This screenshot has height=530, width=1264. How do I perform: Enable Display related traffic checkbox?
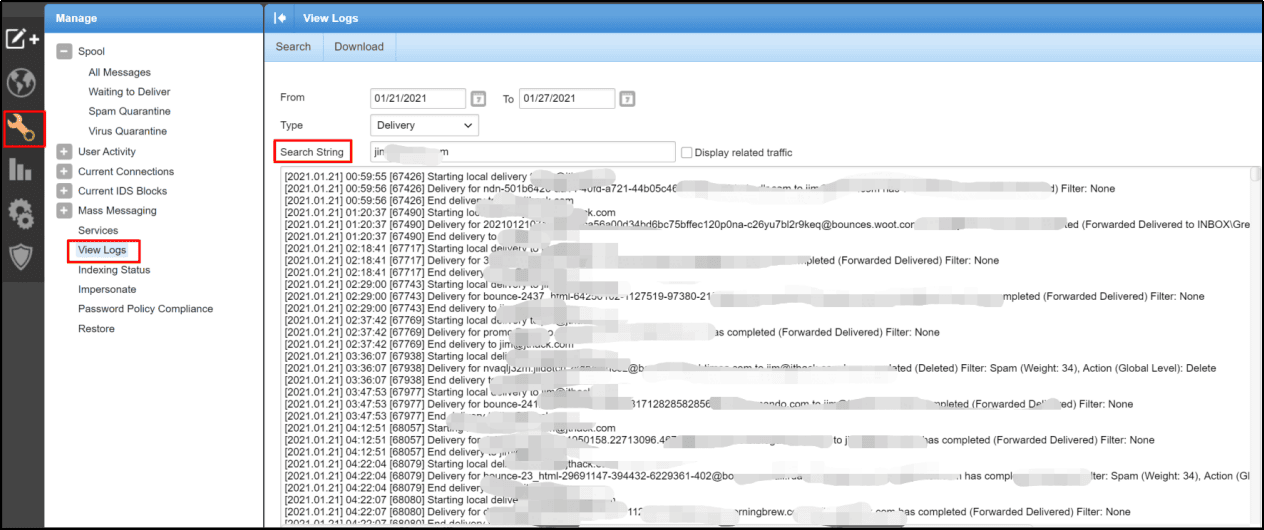pos(686,152)
